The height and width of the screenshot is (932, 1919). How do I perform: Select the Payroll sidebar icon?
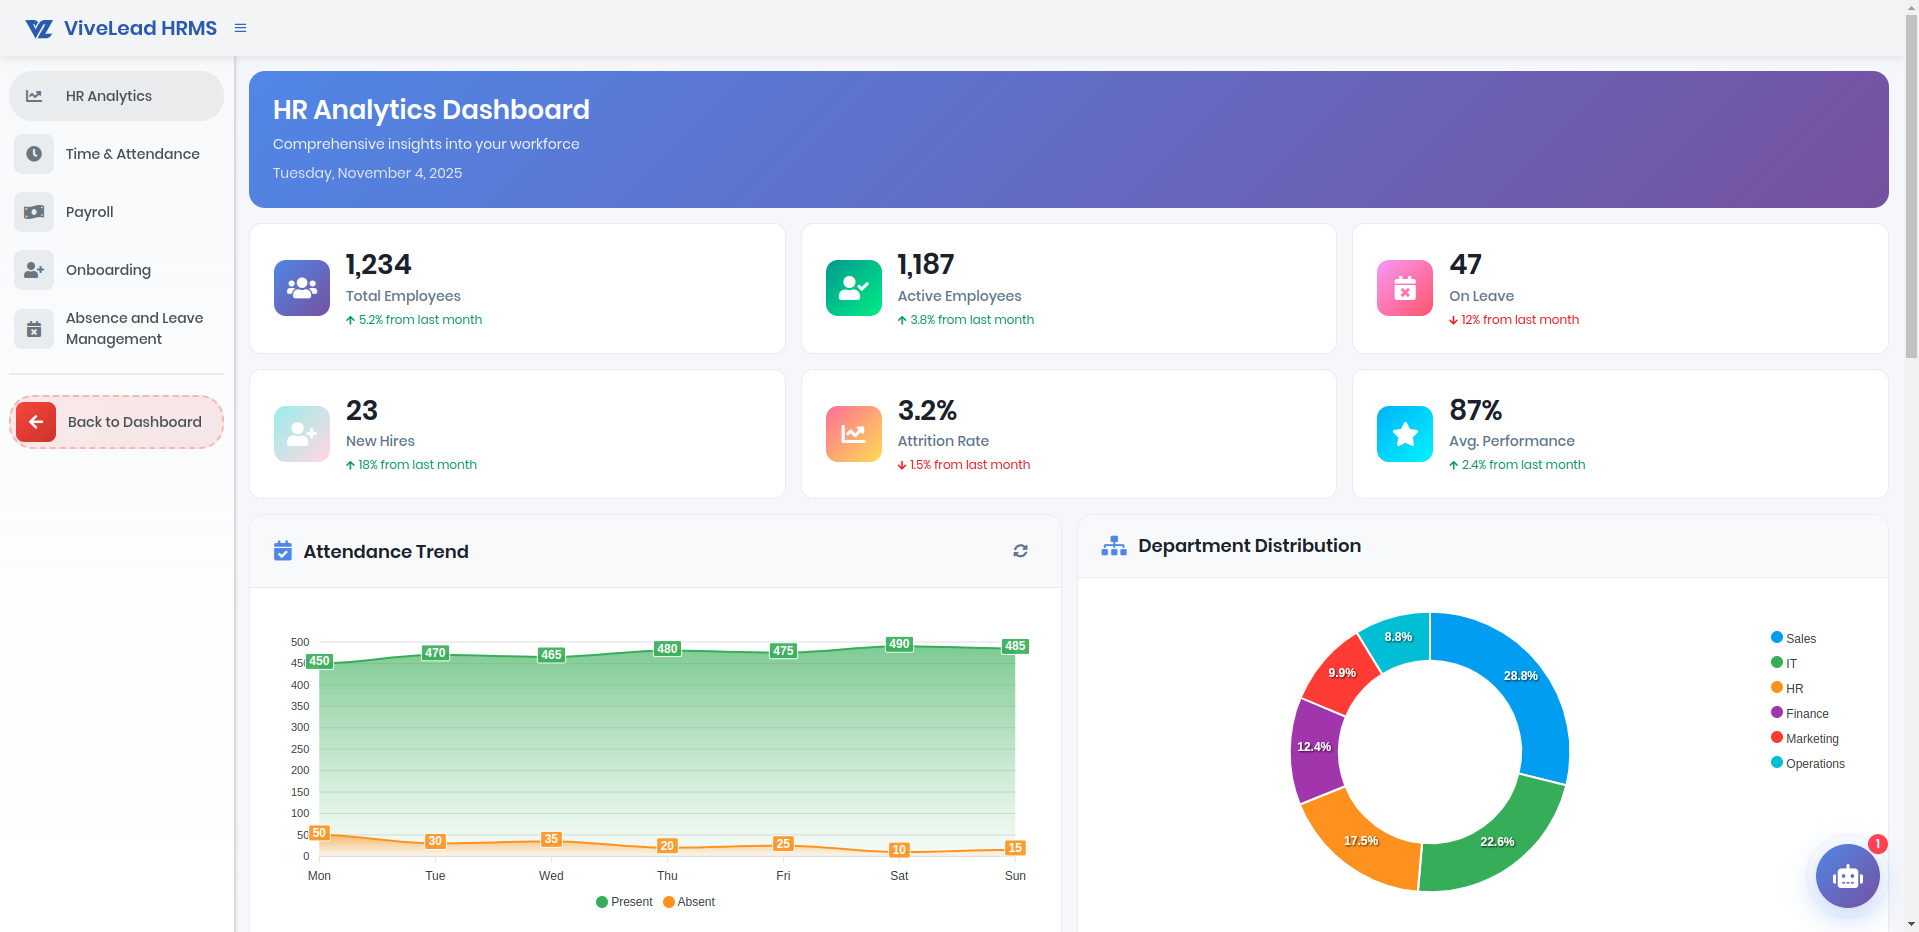(34, 212)
